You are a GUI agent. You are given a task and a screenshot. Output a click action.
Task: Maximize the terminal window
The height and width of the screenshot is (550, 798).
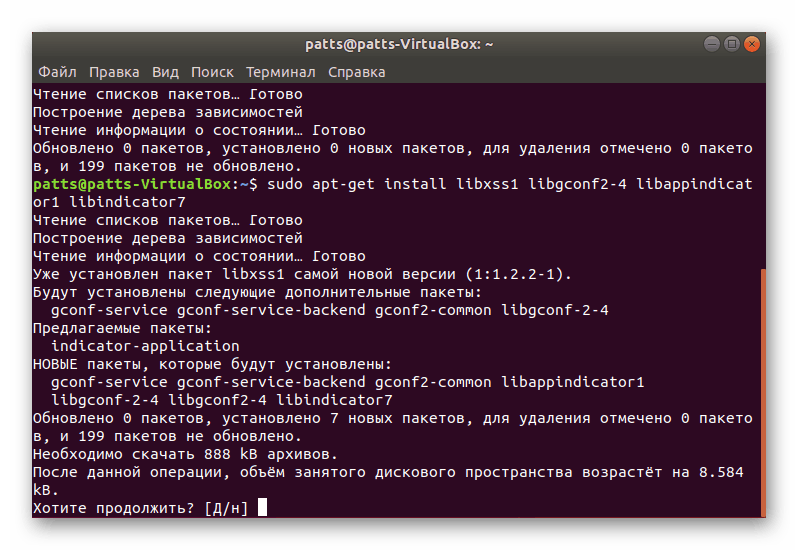pyautogui.click(x=732, y=44)
